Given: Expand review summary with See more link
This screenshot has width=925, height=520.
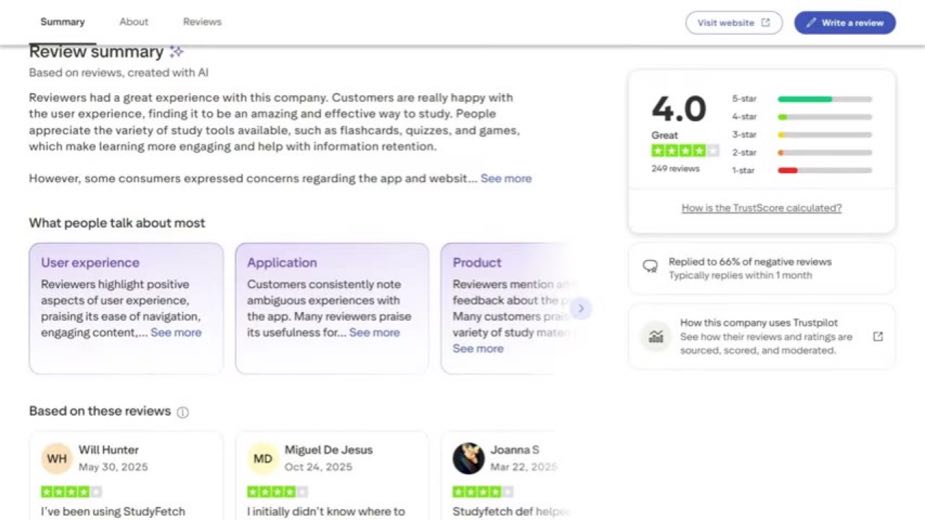Looking at the screenshot, I should click(506, 178).
